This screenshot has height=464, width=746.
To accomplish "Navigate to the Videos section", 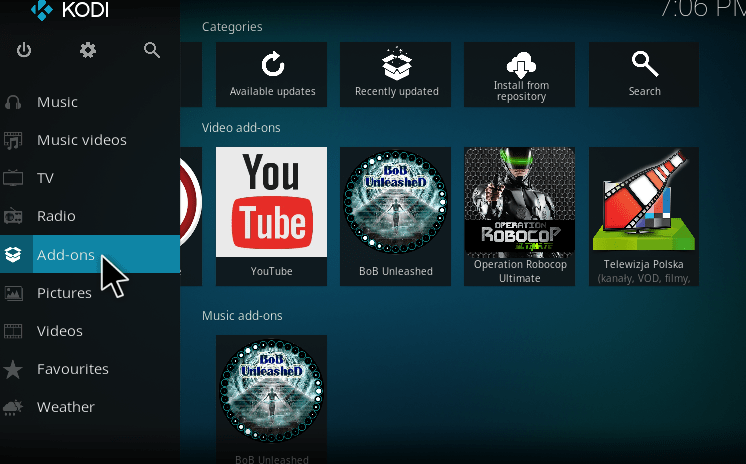I will click(59, 331).
